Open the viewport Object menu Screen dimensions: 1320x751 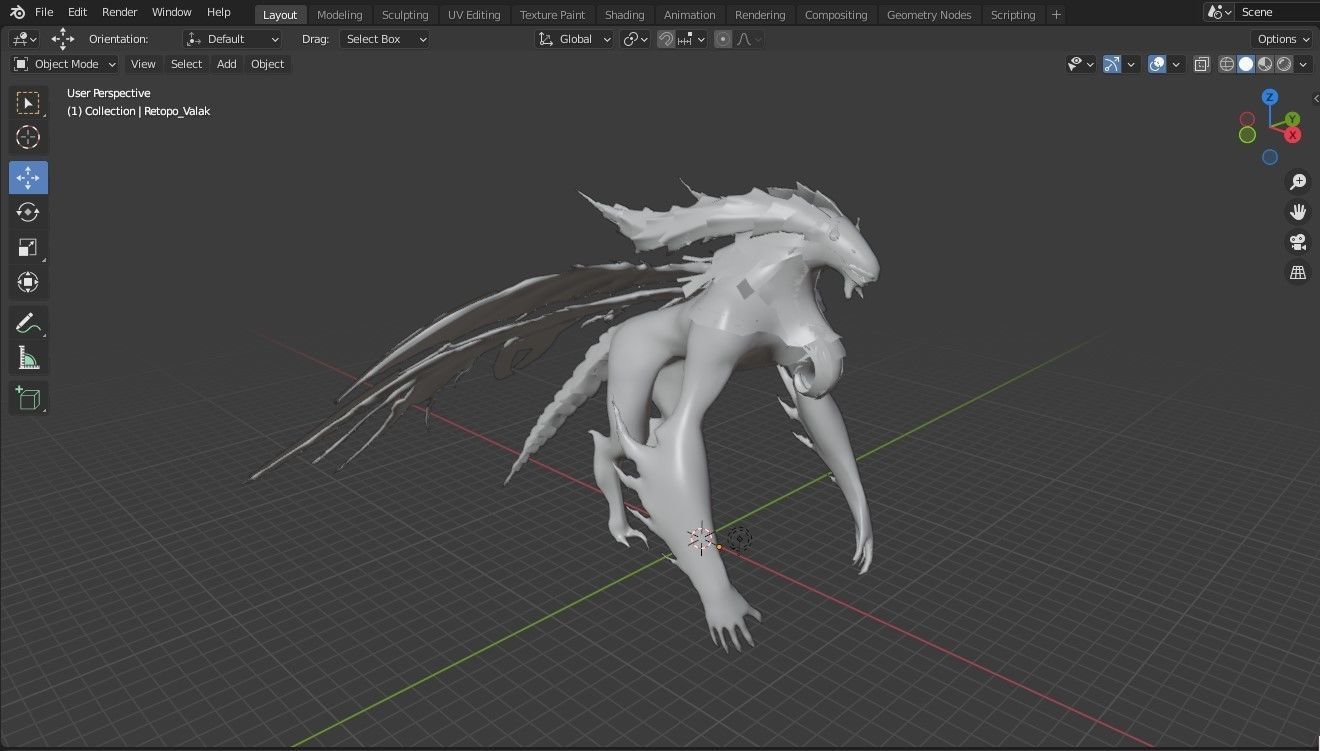click(x=267, y=64)
